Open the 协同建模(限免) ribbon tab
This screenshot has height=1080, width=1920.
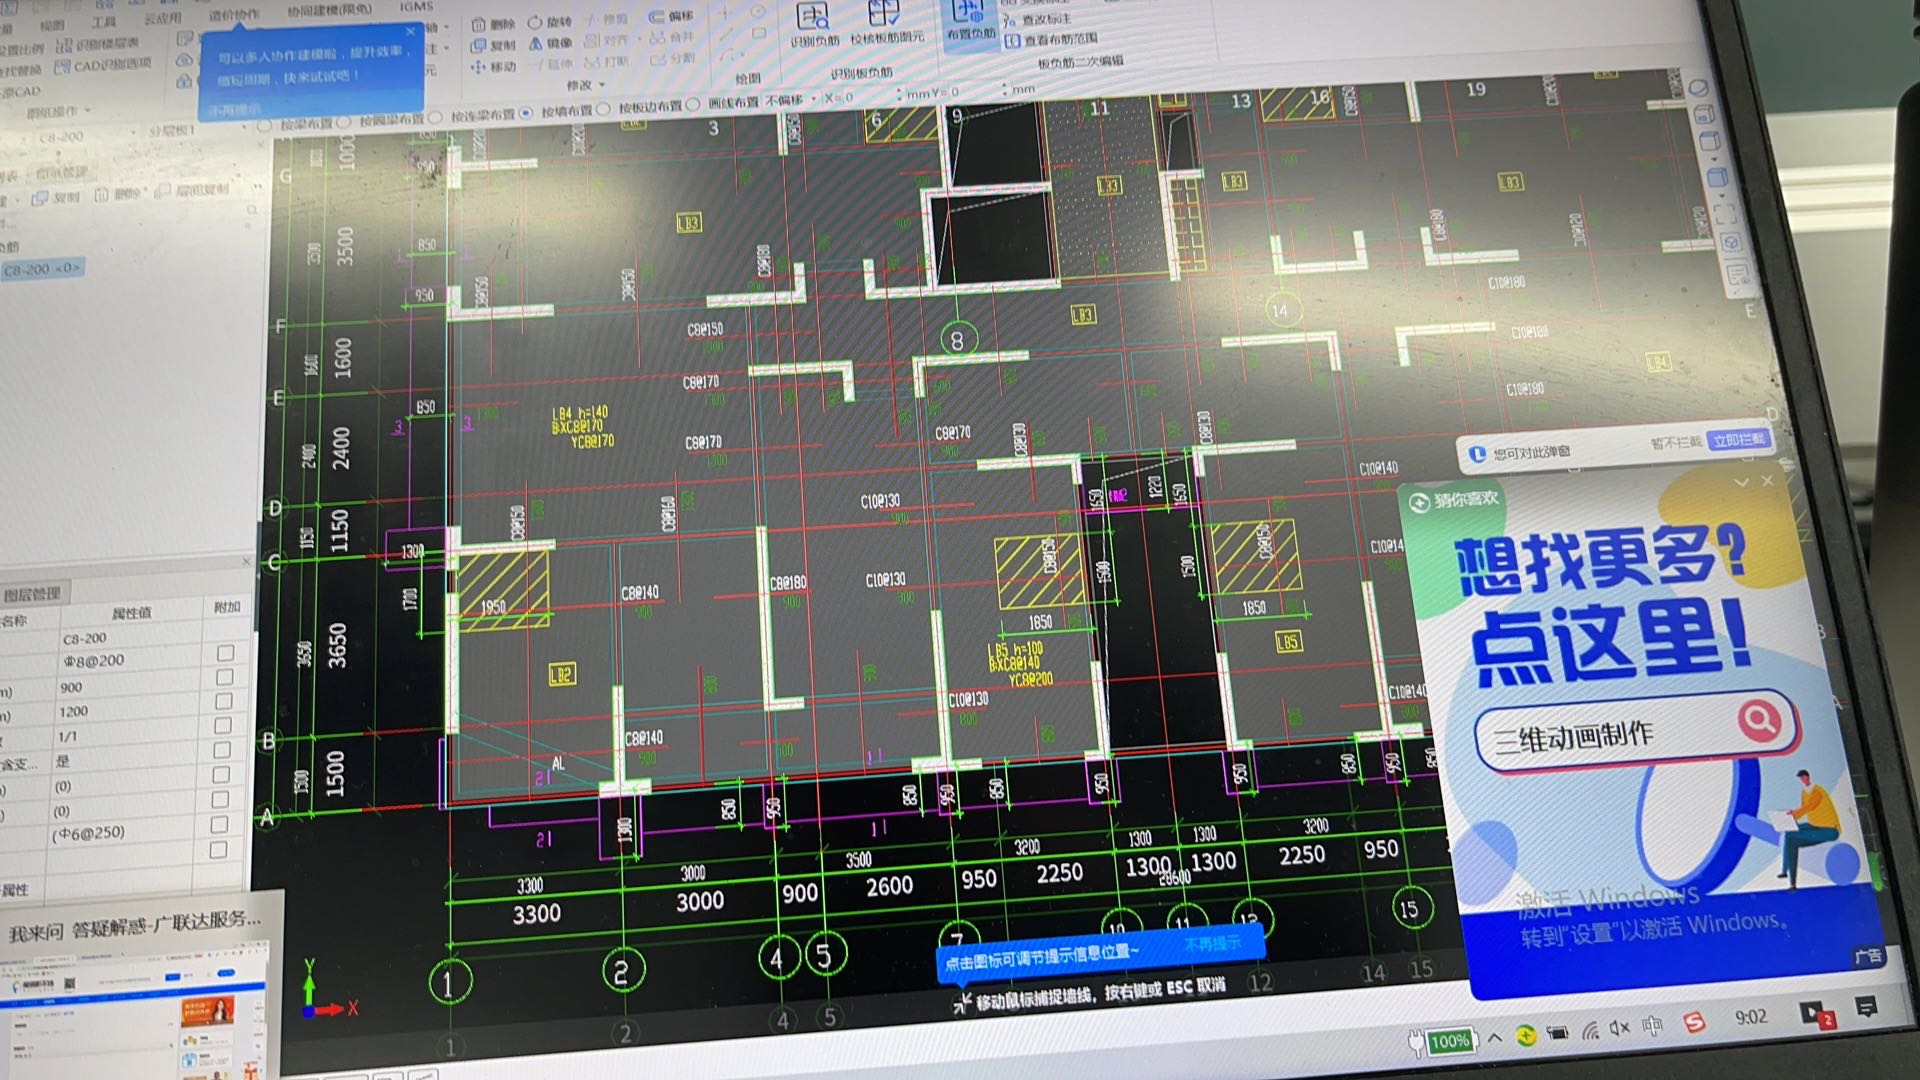coord(329,11)
